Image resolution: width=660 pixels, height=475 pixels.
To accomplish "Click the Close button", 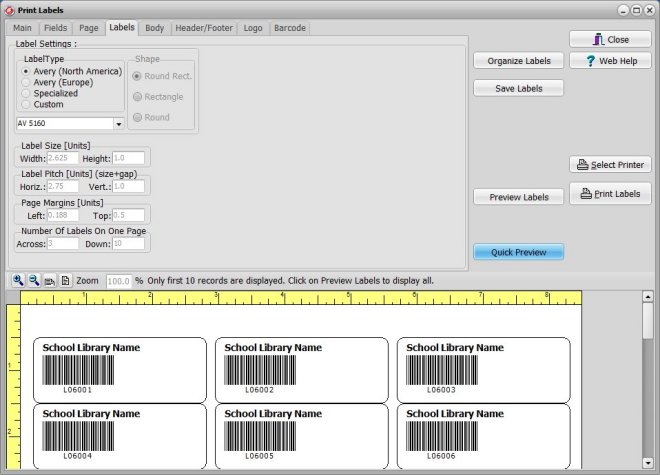I will [x=610, y=40].
